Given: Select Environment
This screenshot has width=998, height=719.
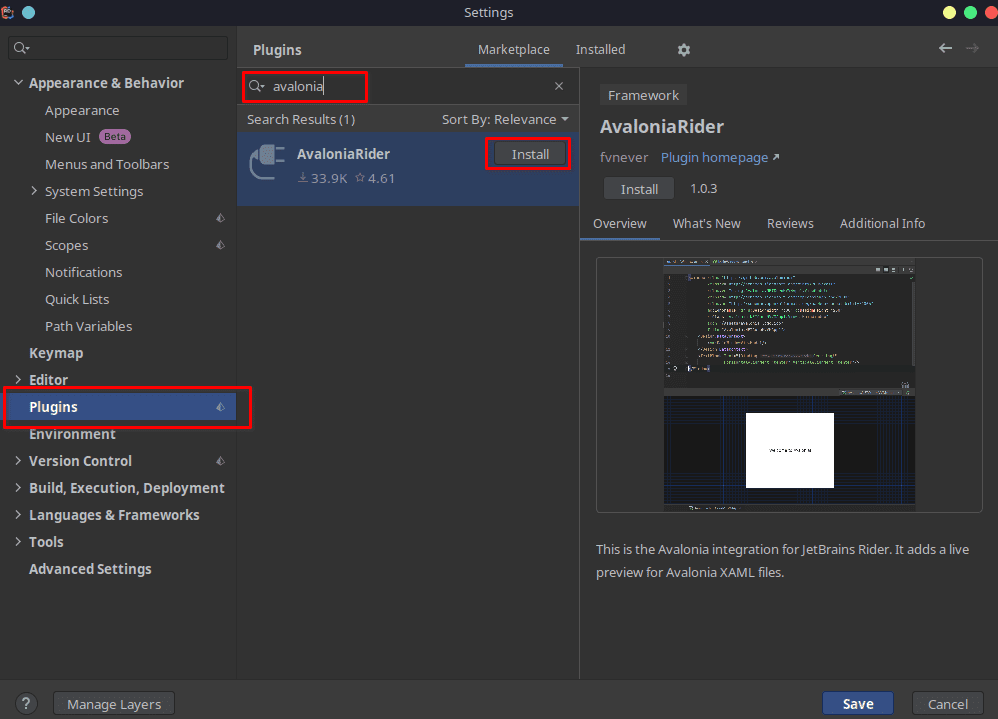Looking at the screenshot, I should point(72,434).
